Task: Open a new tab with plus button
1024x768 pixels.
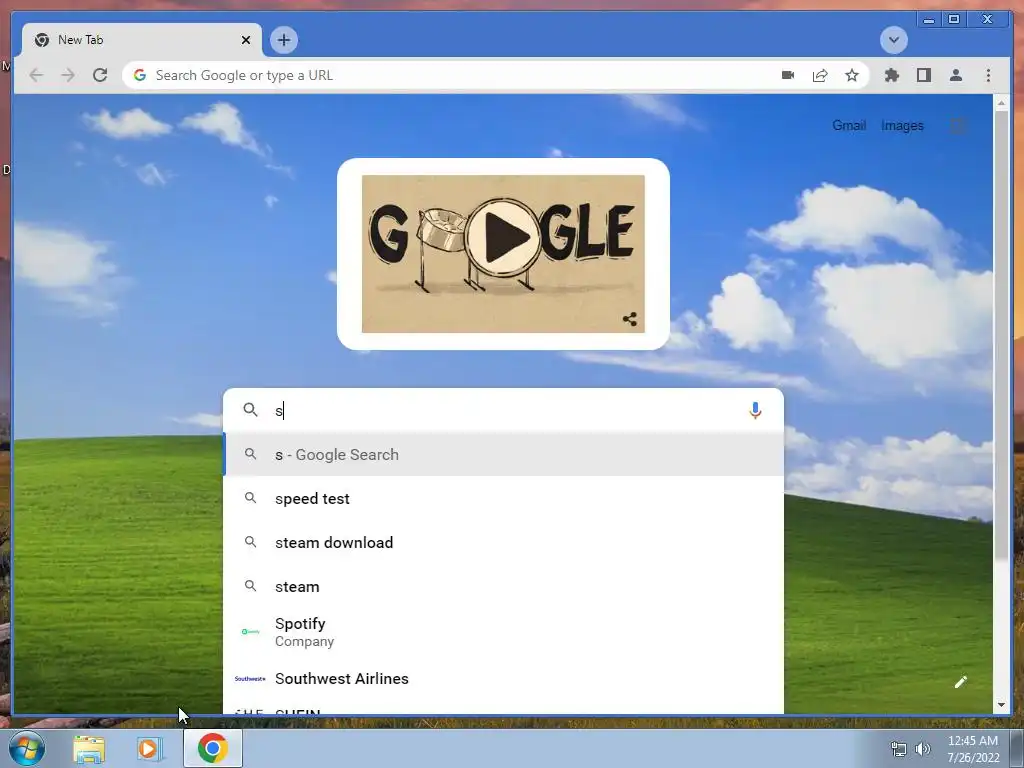Action: pyautogui.click(x=283, y=40)
